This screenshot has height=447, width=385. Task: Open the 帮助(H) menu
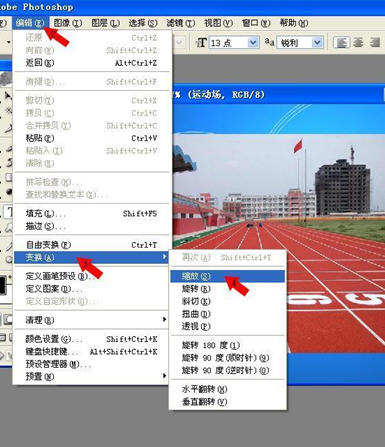coord(294,23)
